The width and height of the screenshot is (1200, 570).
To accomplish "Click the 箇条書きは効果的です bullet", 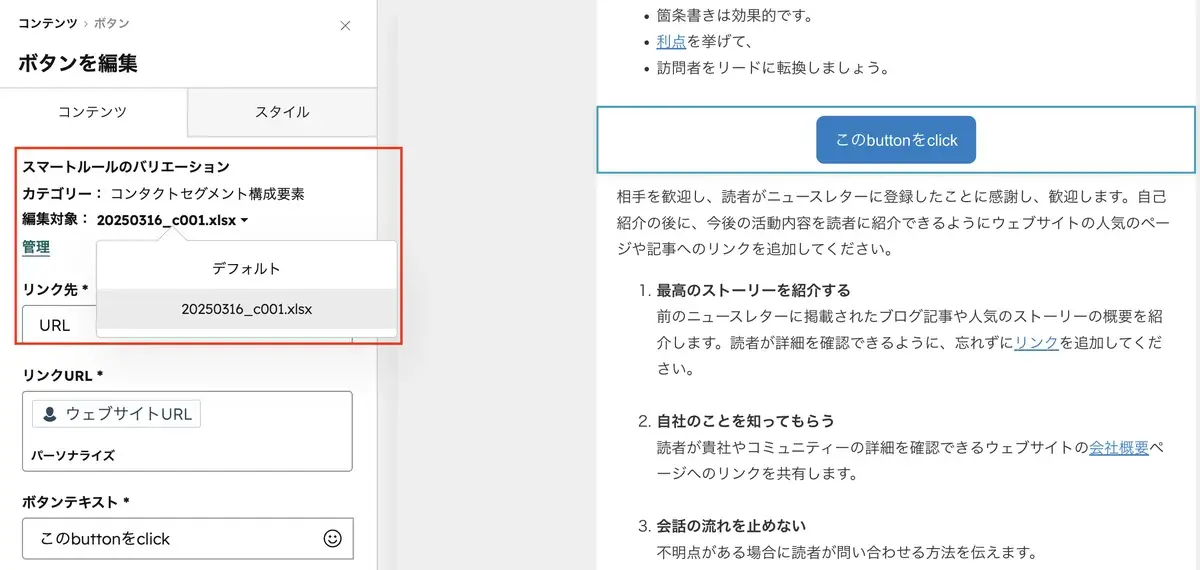I will coord(734,15).
